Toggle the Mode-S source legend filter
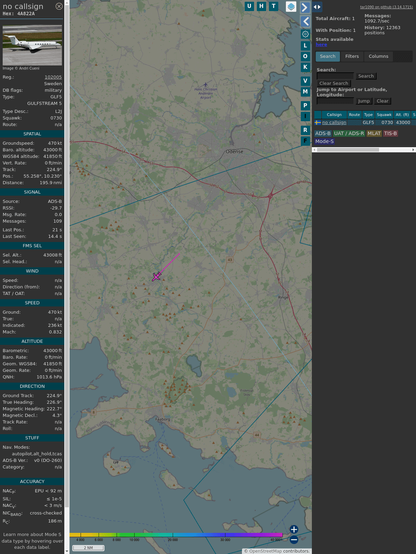Viewport: 416px width, 554px height. (x=324, y=141)
